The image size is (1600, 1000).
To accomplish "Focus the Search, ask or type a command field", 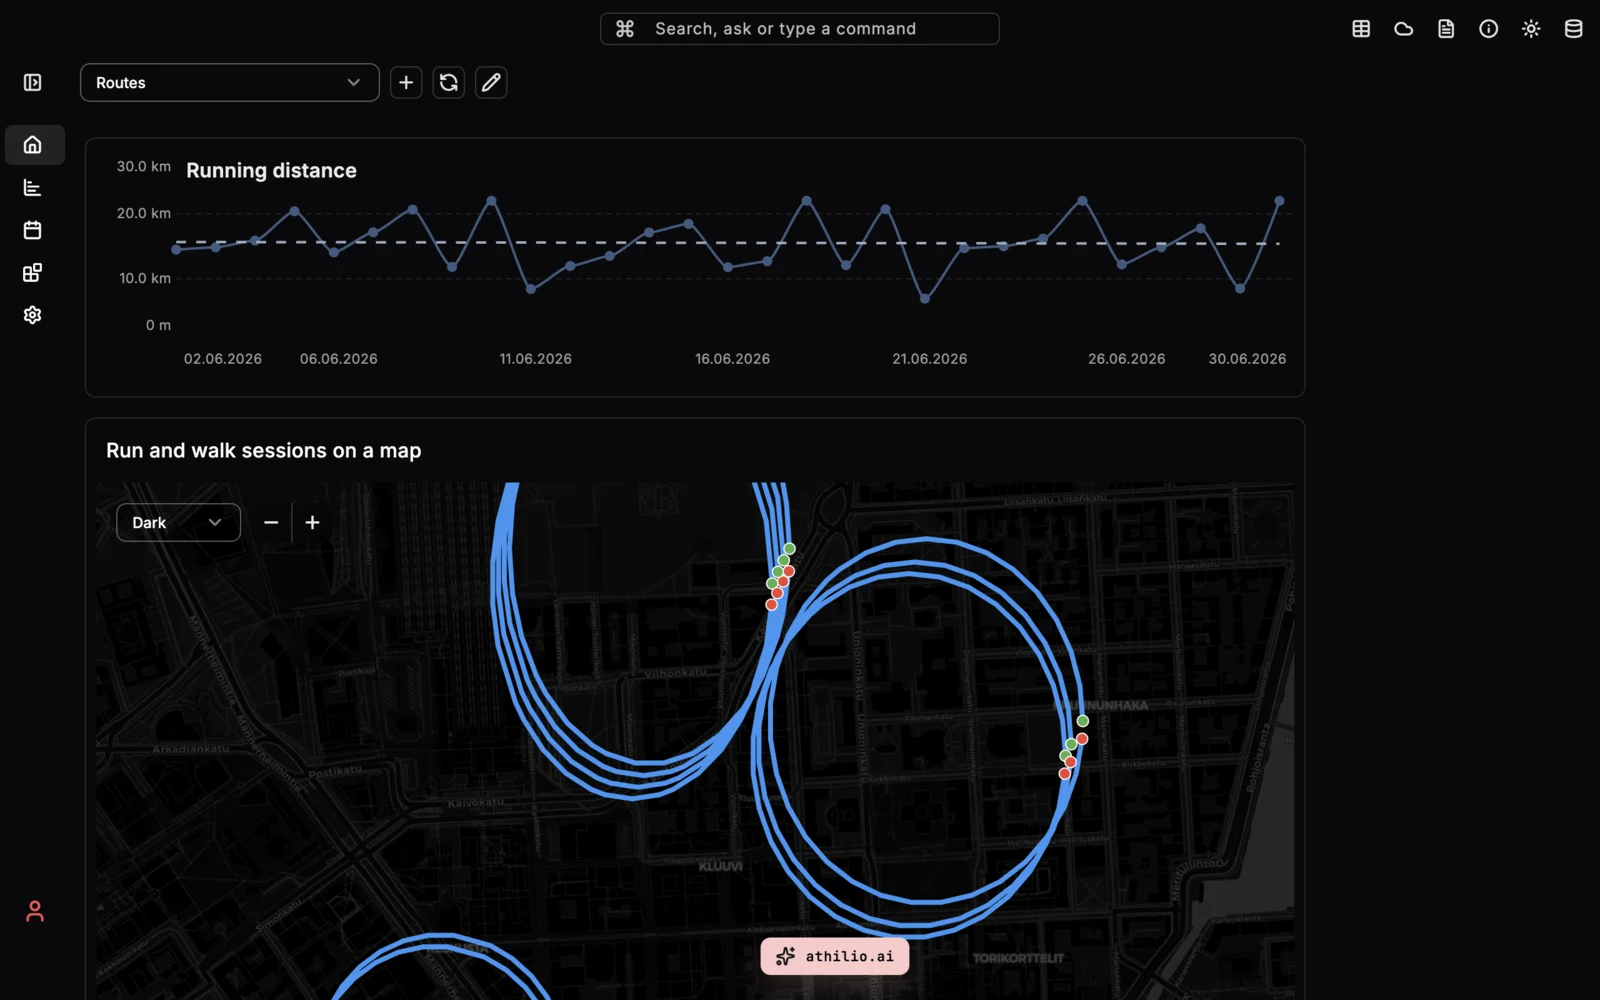I will tap(800, 29).
